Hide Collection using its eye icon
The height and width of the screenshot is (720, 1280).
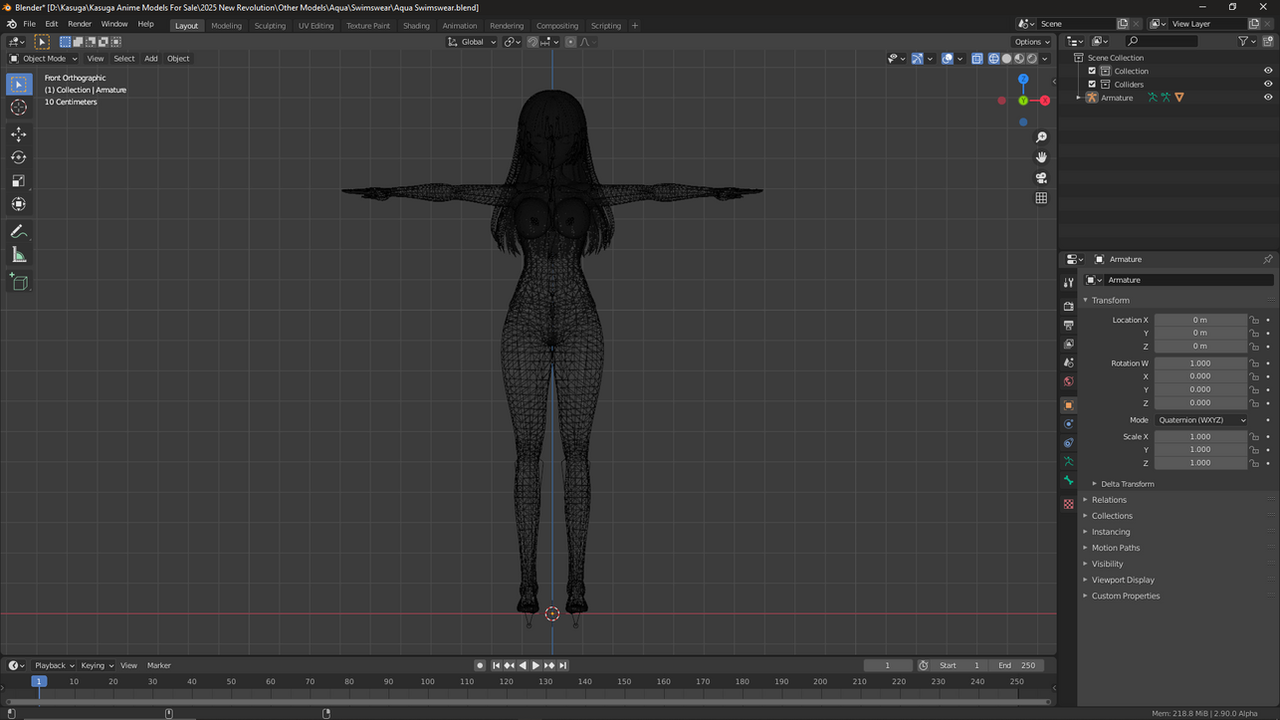pyautogui.click(x=1268, y=71)
